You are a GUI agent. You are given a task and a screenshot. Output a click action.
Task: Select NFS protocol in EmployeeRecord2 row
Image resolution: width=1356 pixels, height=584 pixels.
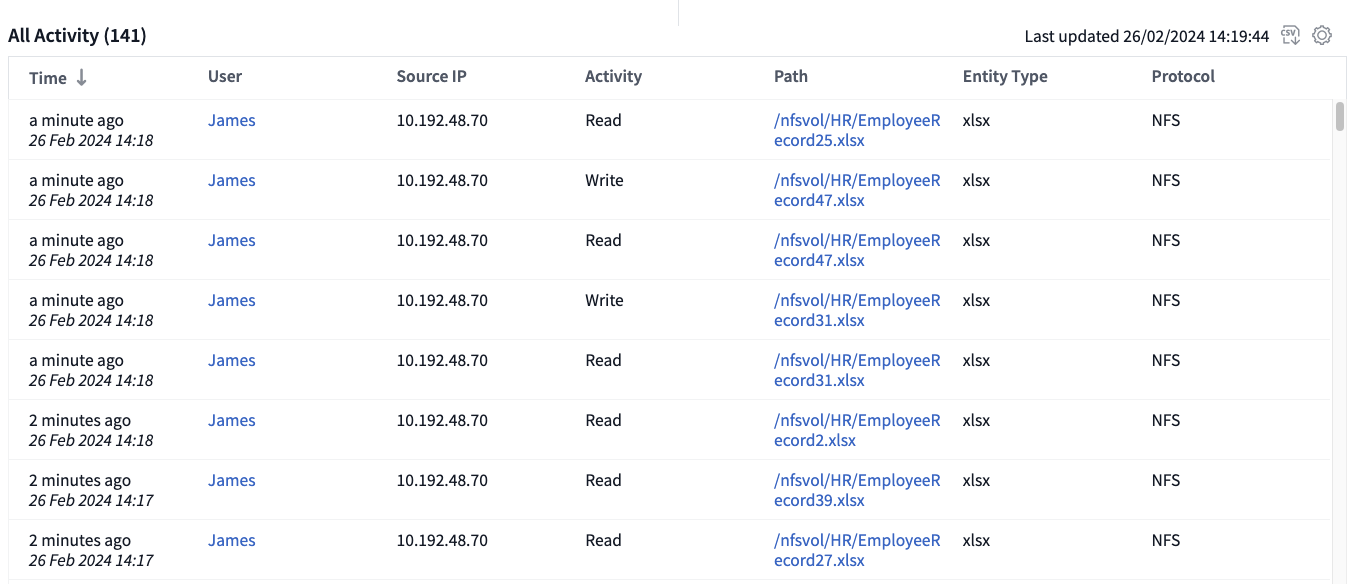(x=1166, y=420)
